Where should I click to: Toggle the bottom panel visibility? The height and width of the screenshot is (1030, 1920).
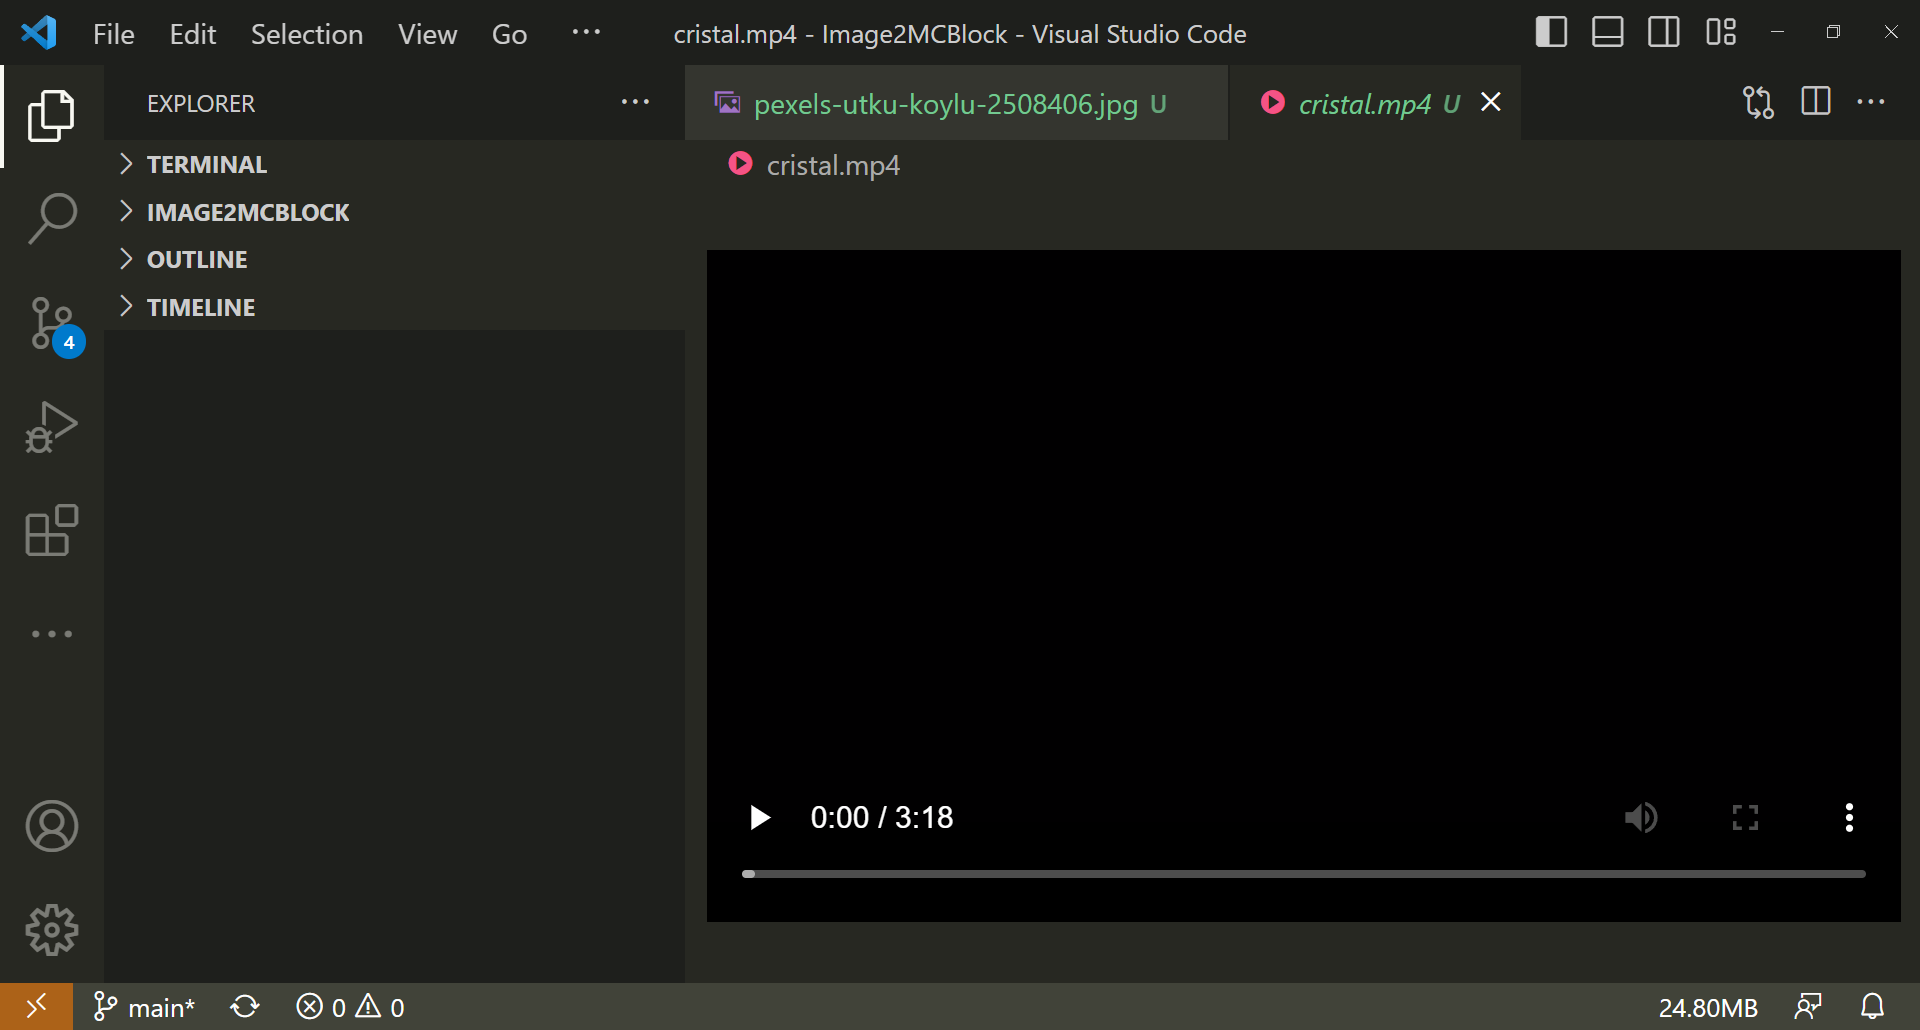coord(1606,31)
